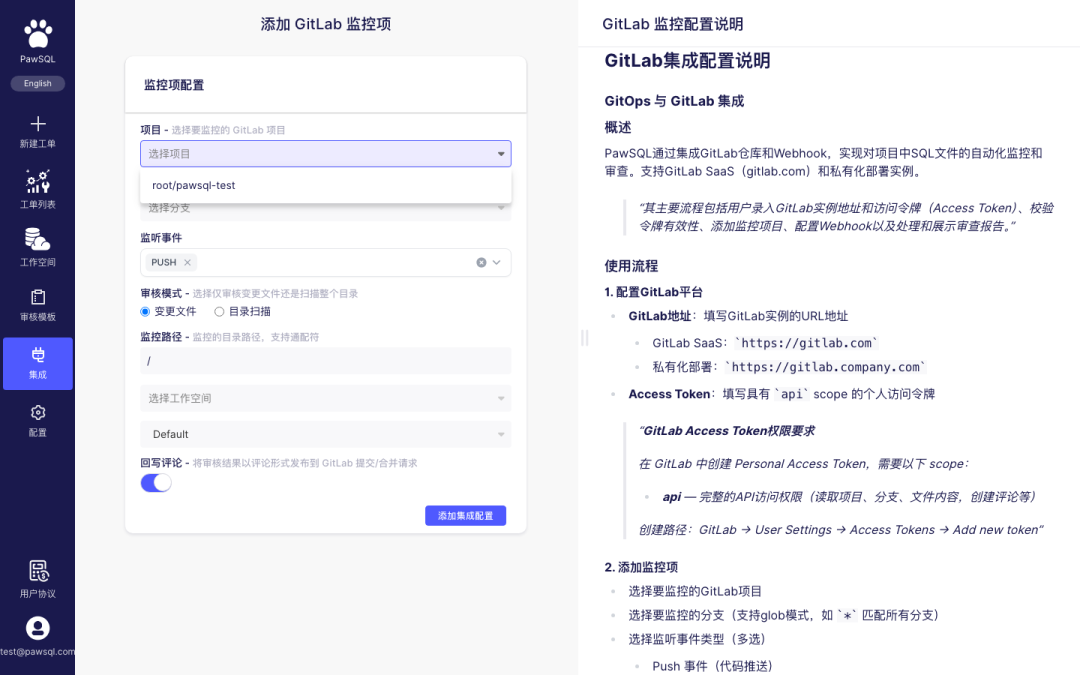Choose root/pawsql-test from project list
Viewport: 1080px width, 675px height.
pyautogui.click(x=326, y=185)
